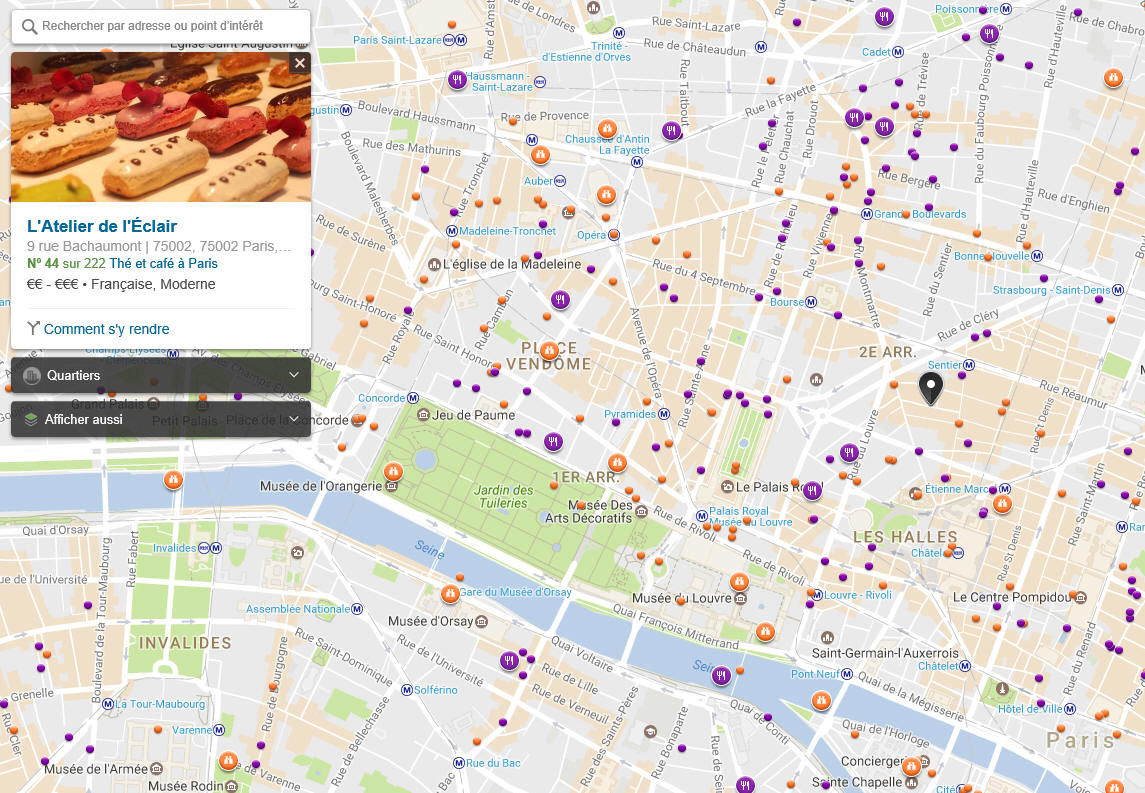Click the 'Musée de l'Armée' map label
This screenshot has width=1145, height=793.
pyautogui.click(x=96, y=769)
